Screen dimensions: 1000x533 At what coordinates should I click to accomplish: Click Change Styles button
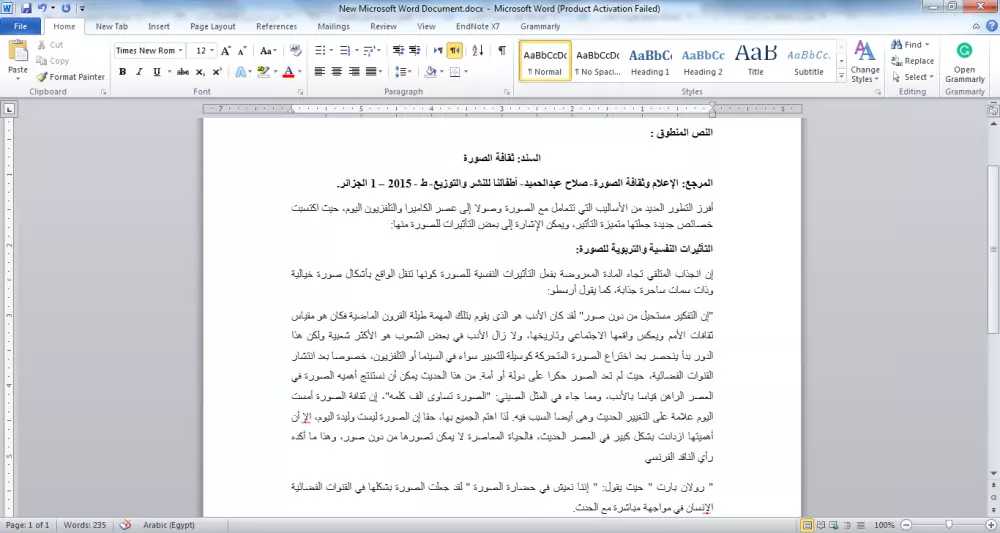click(865, 62)
